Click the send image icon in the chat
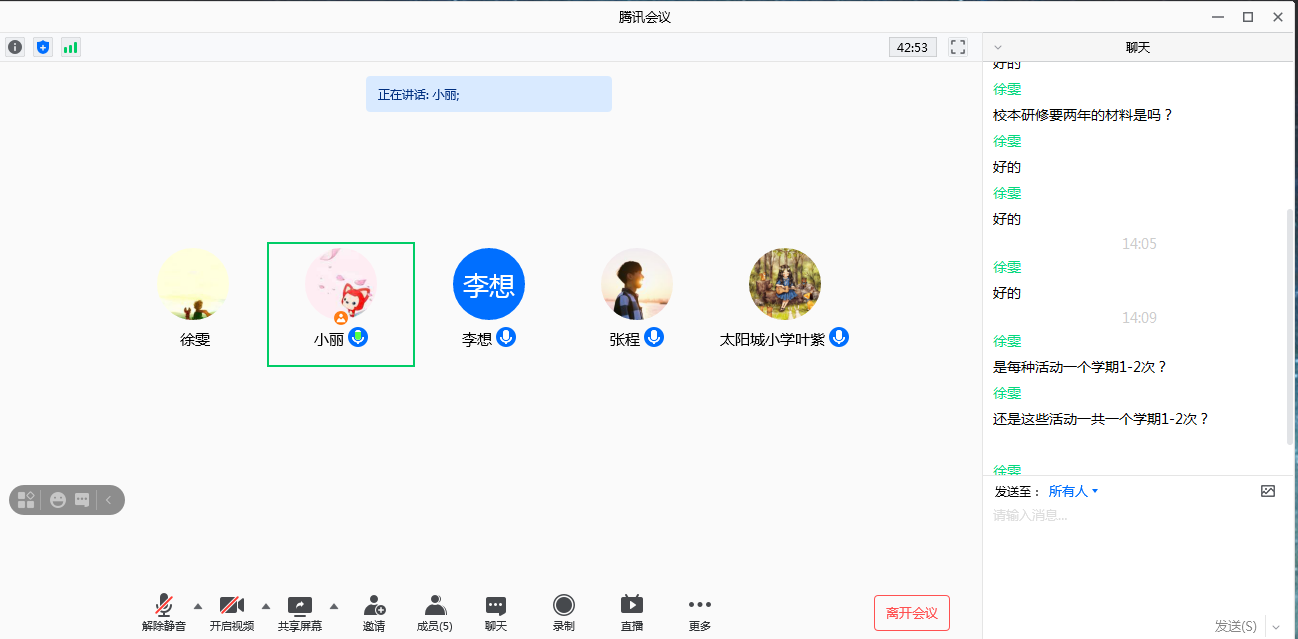Viewport: 1298px width, 639px height. pyautogui.click(x=1268, y=491)
